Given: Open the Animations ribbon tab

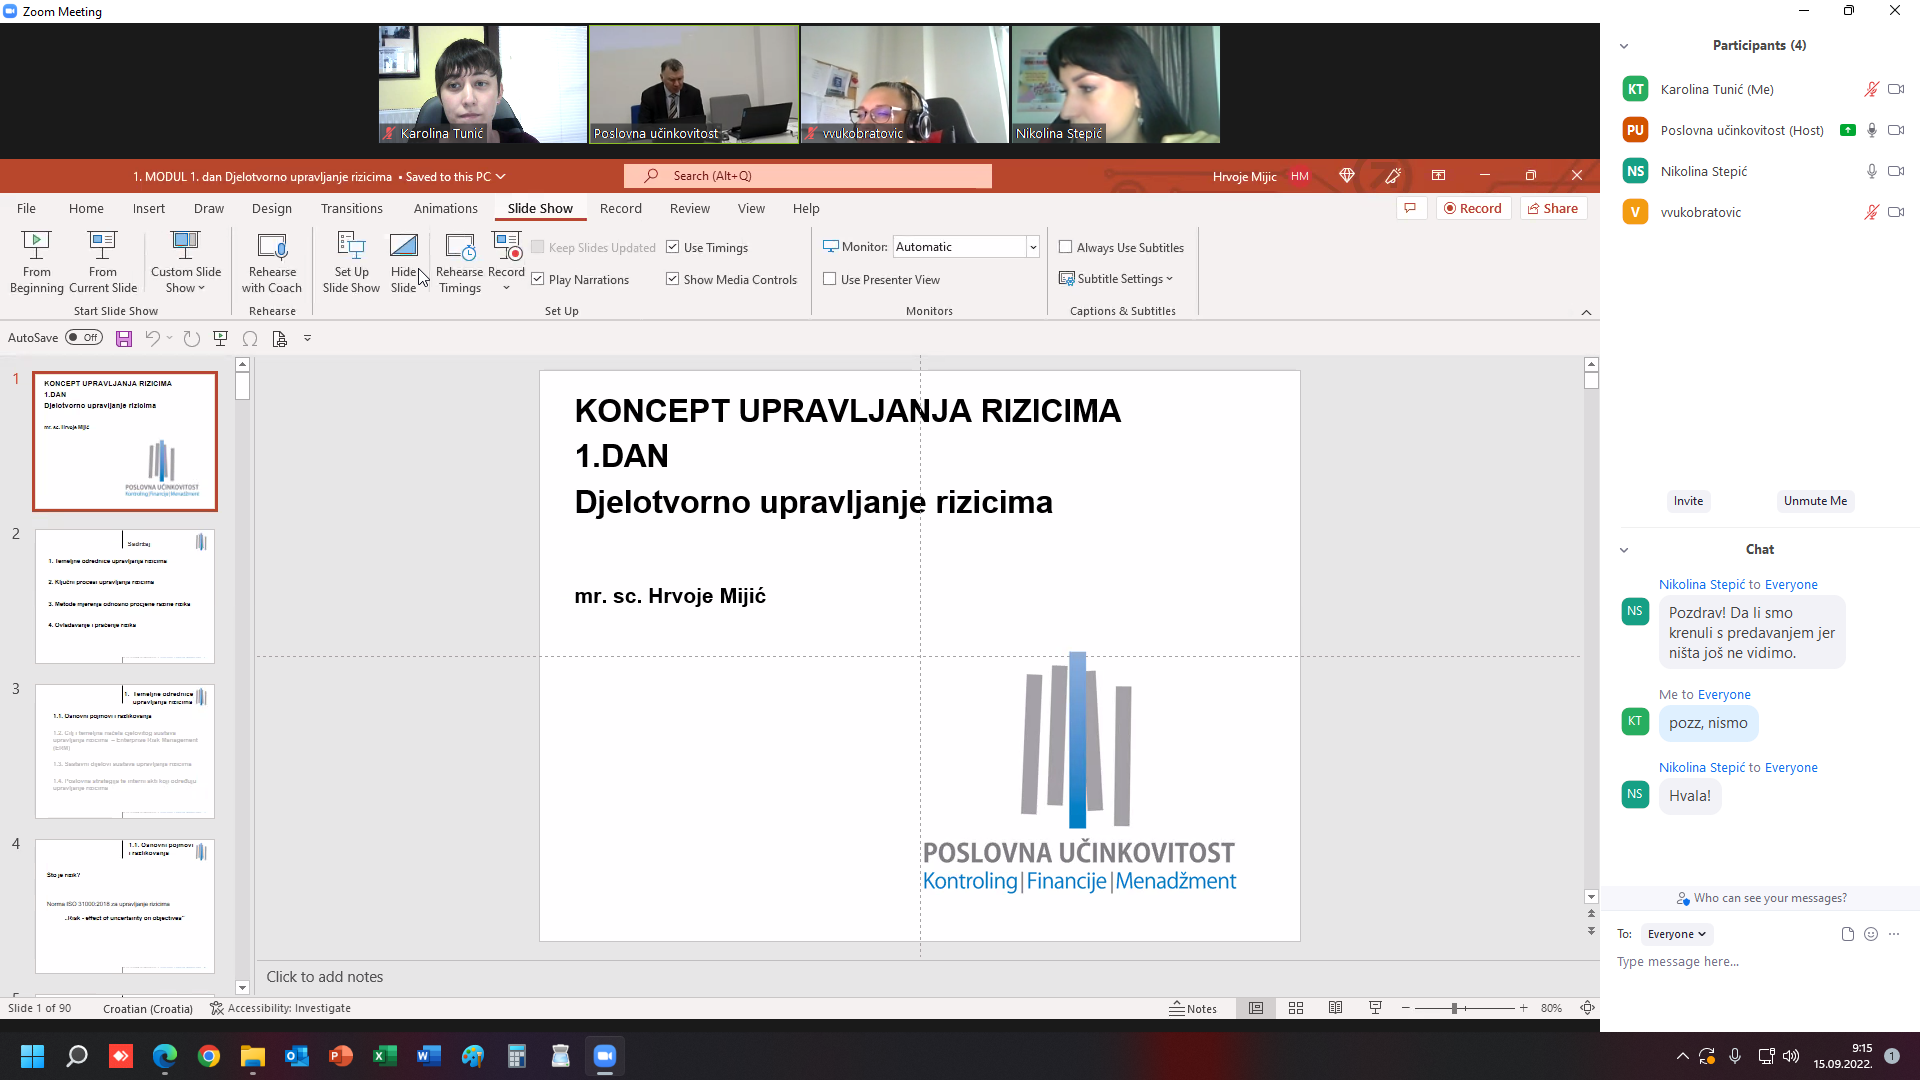Looking at the screenshot, I should 445,209.
